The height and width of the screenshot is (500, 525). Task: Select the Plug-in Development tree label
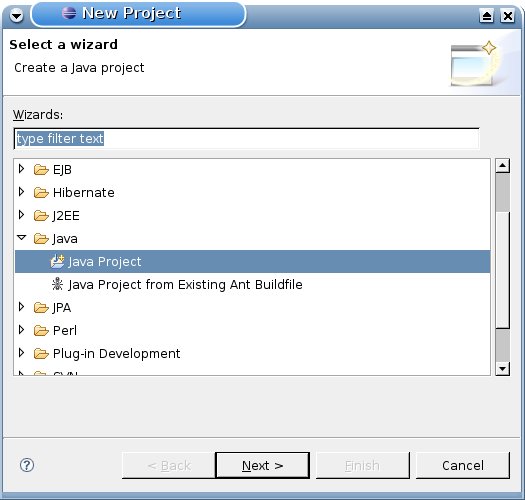point(117,354)
